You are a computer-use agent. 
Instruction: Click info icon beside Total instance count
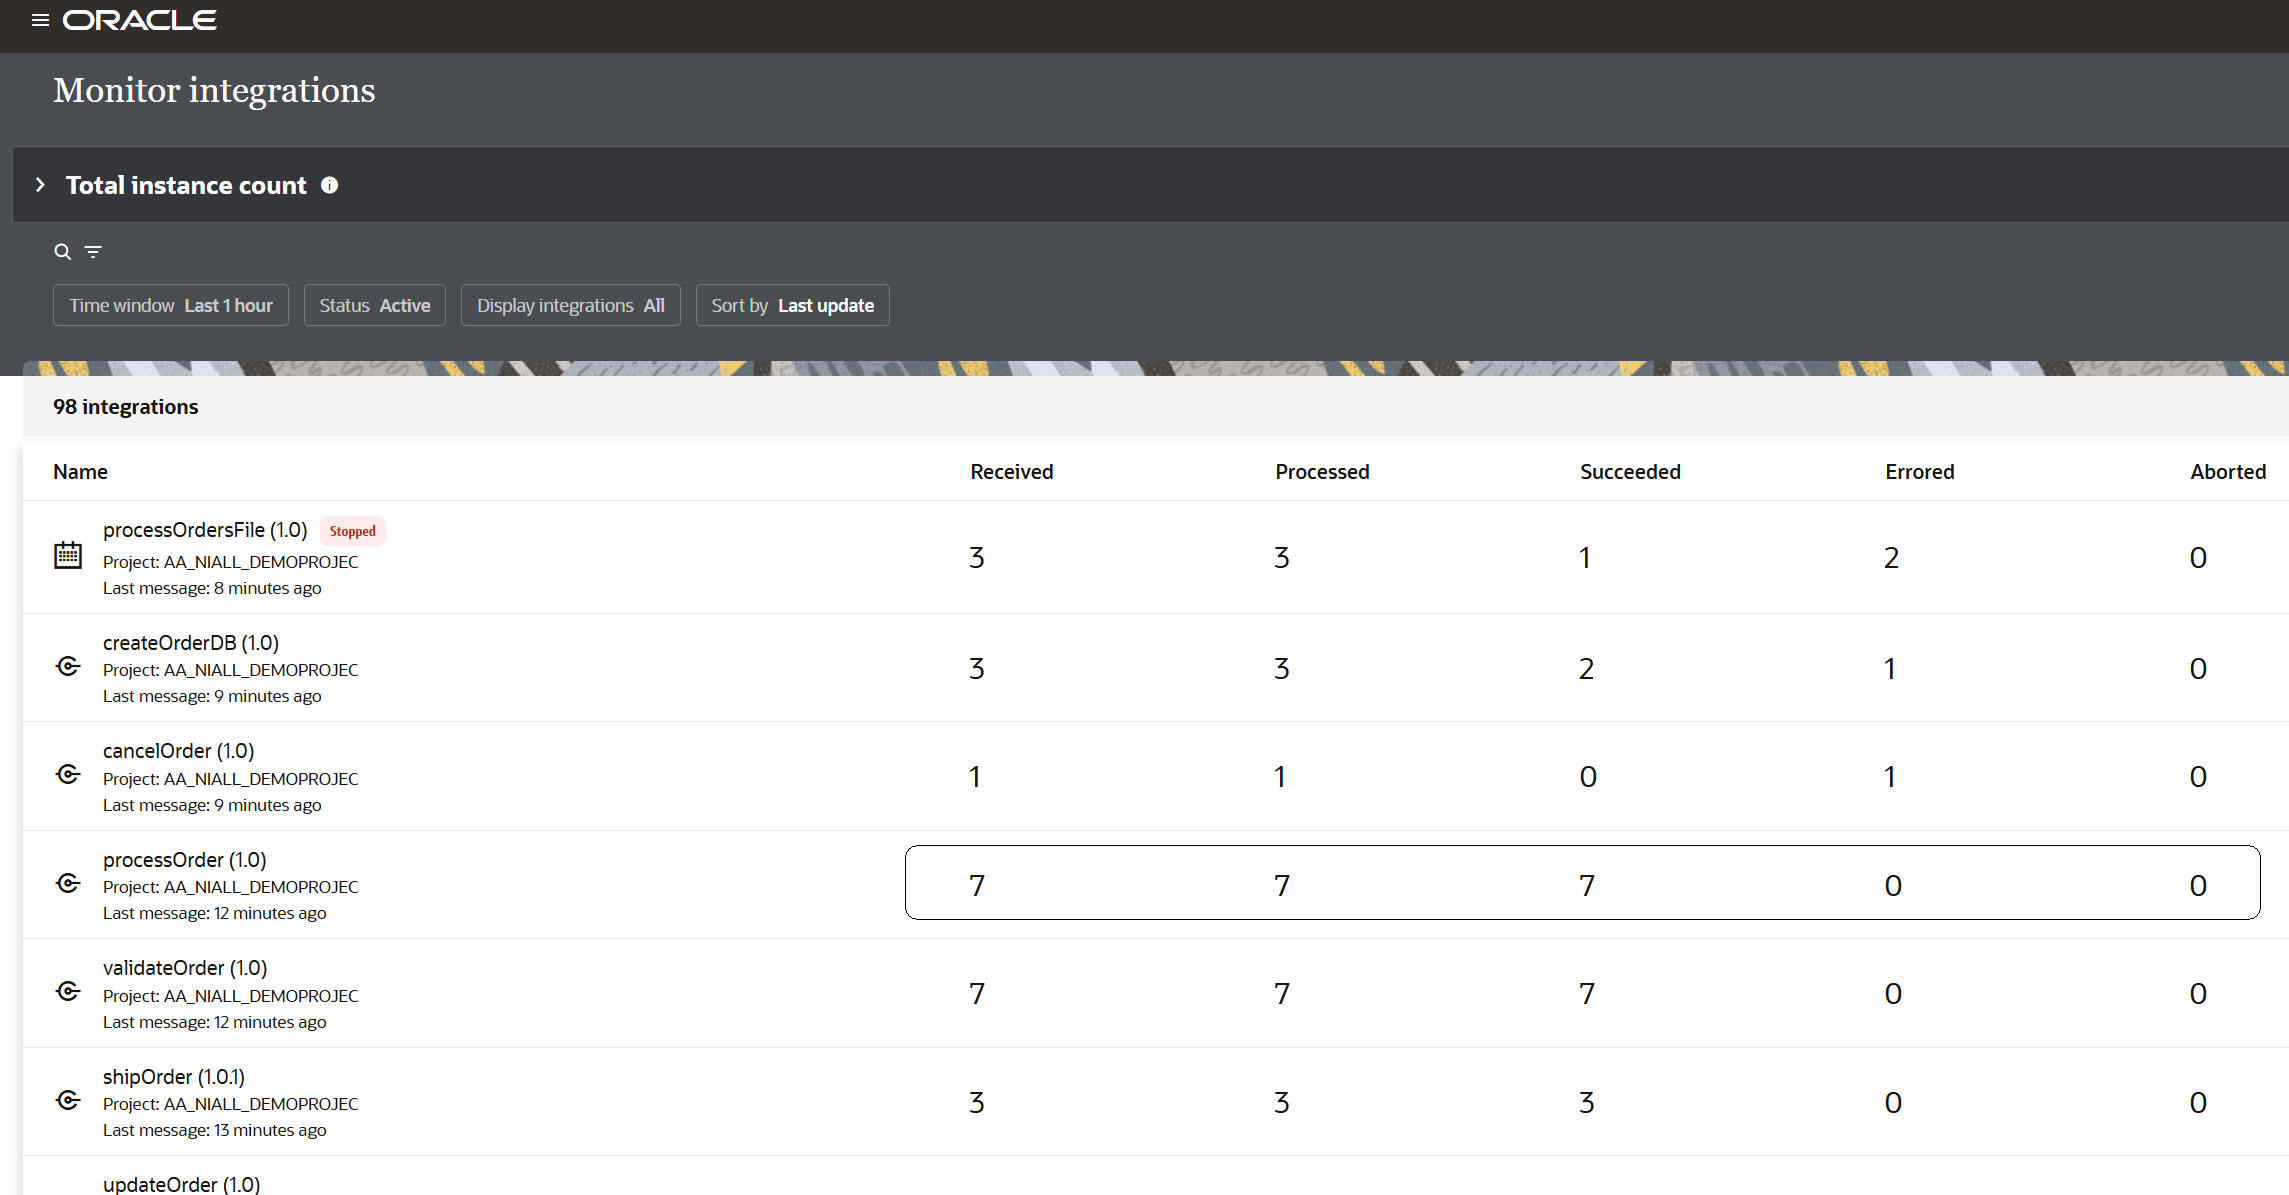329,185
